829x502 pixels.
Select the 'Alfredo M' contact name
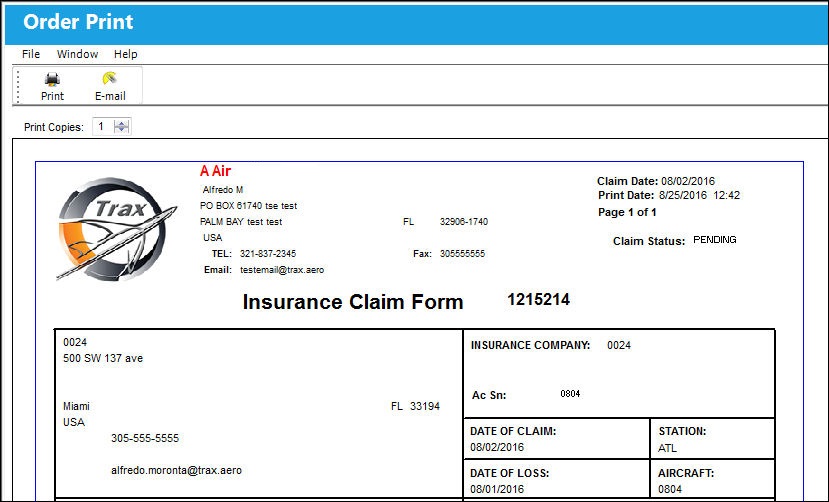pos(223,190)
